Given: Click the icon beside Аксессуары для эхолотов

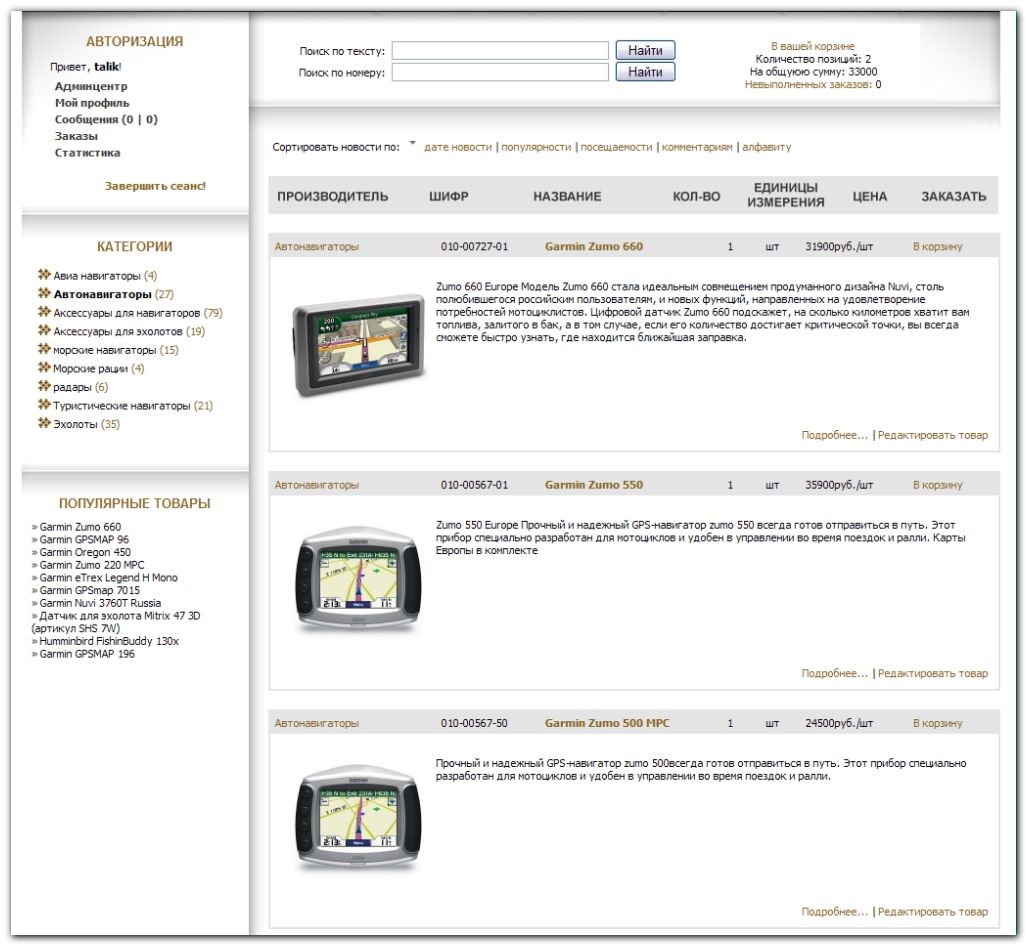Looking at the screenshot, I should (x=44, y=330).
